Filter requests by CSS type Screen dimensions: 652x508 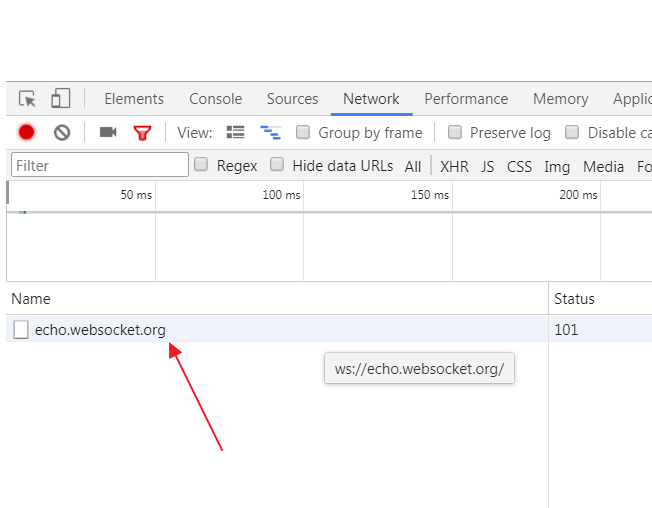pos(519,167)
